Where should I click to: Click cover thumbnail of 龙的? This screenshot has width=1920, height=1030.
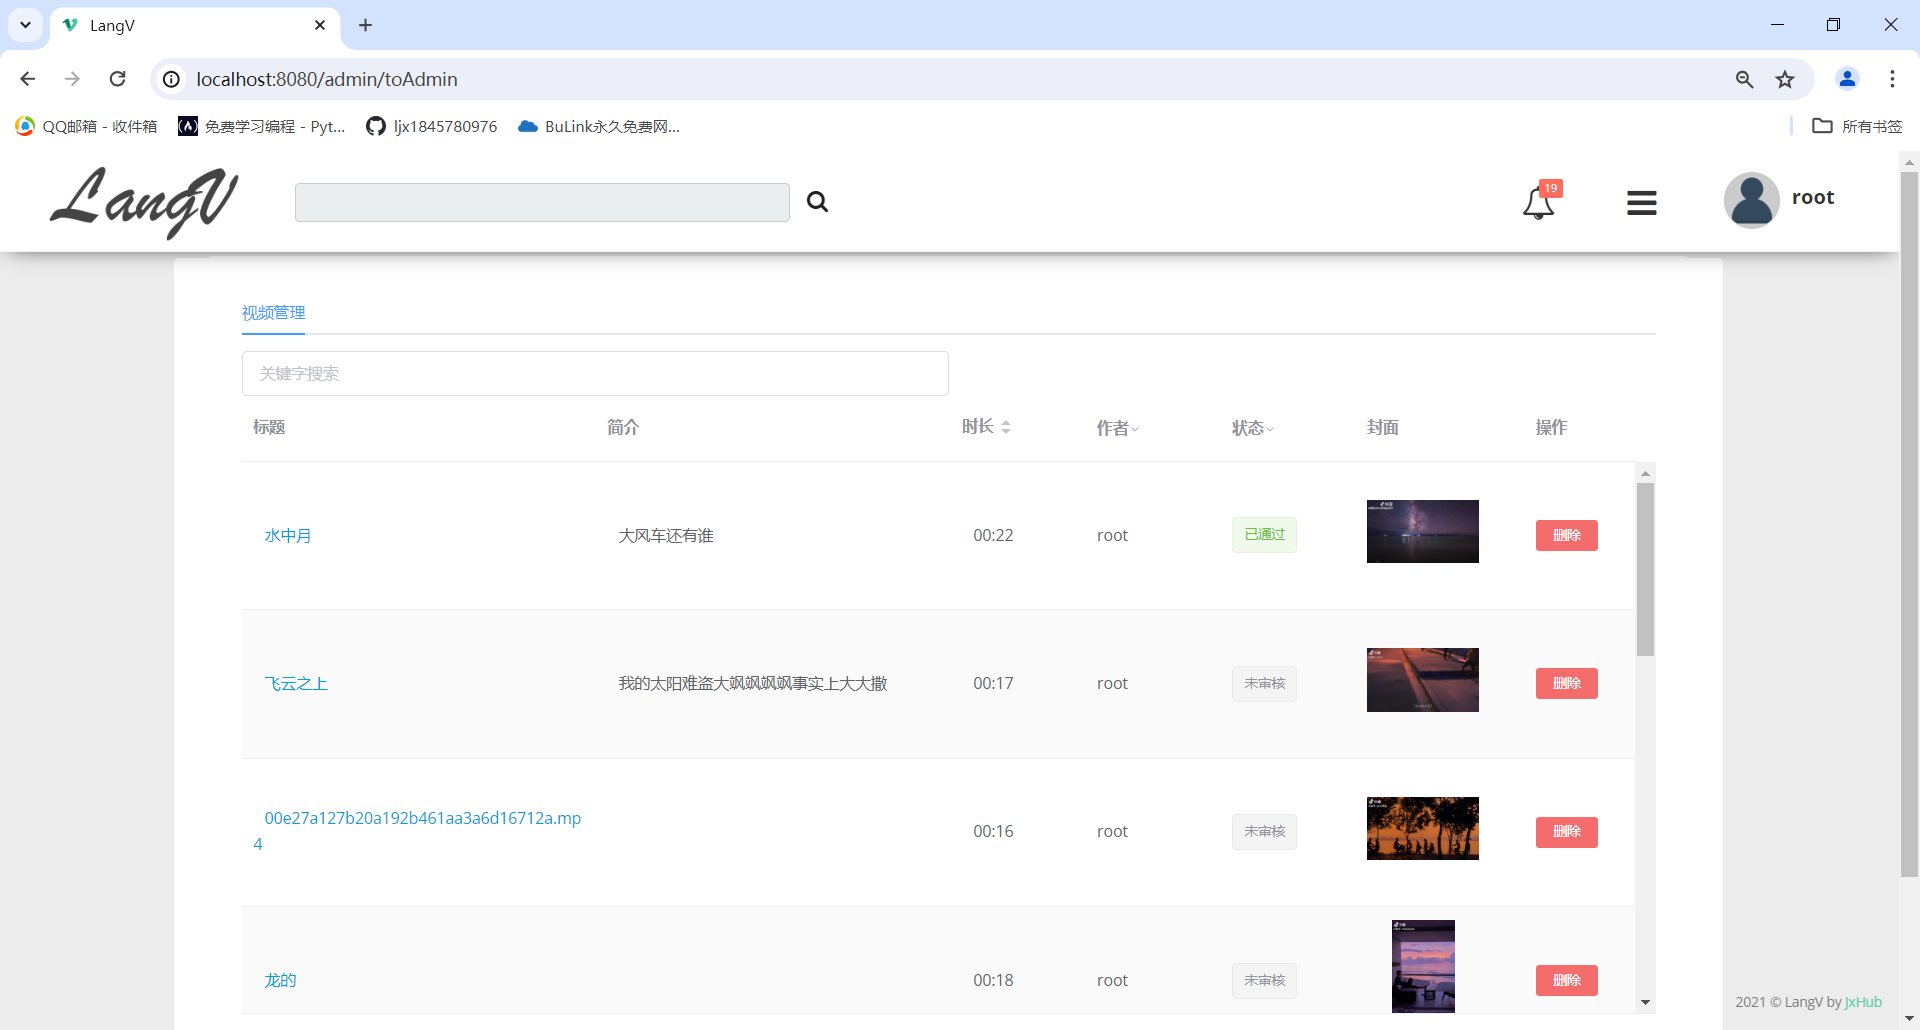coord(1423,966)
